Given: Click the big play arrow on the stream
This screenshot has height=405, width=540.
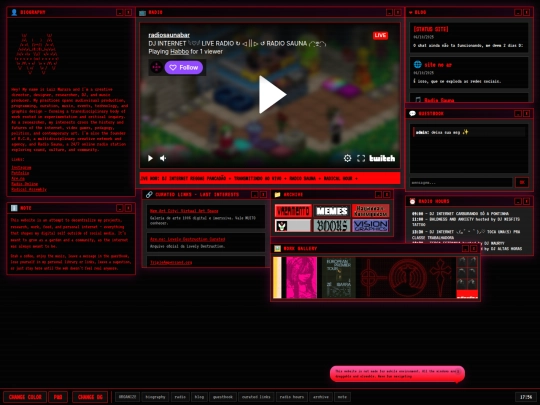Looking at the screenshot, I should coord(272,94).
